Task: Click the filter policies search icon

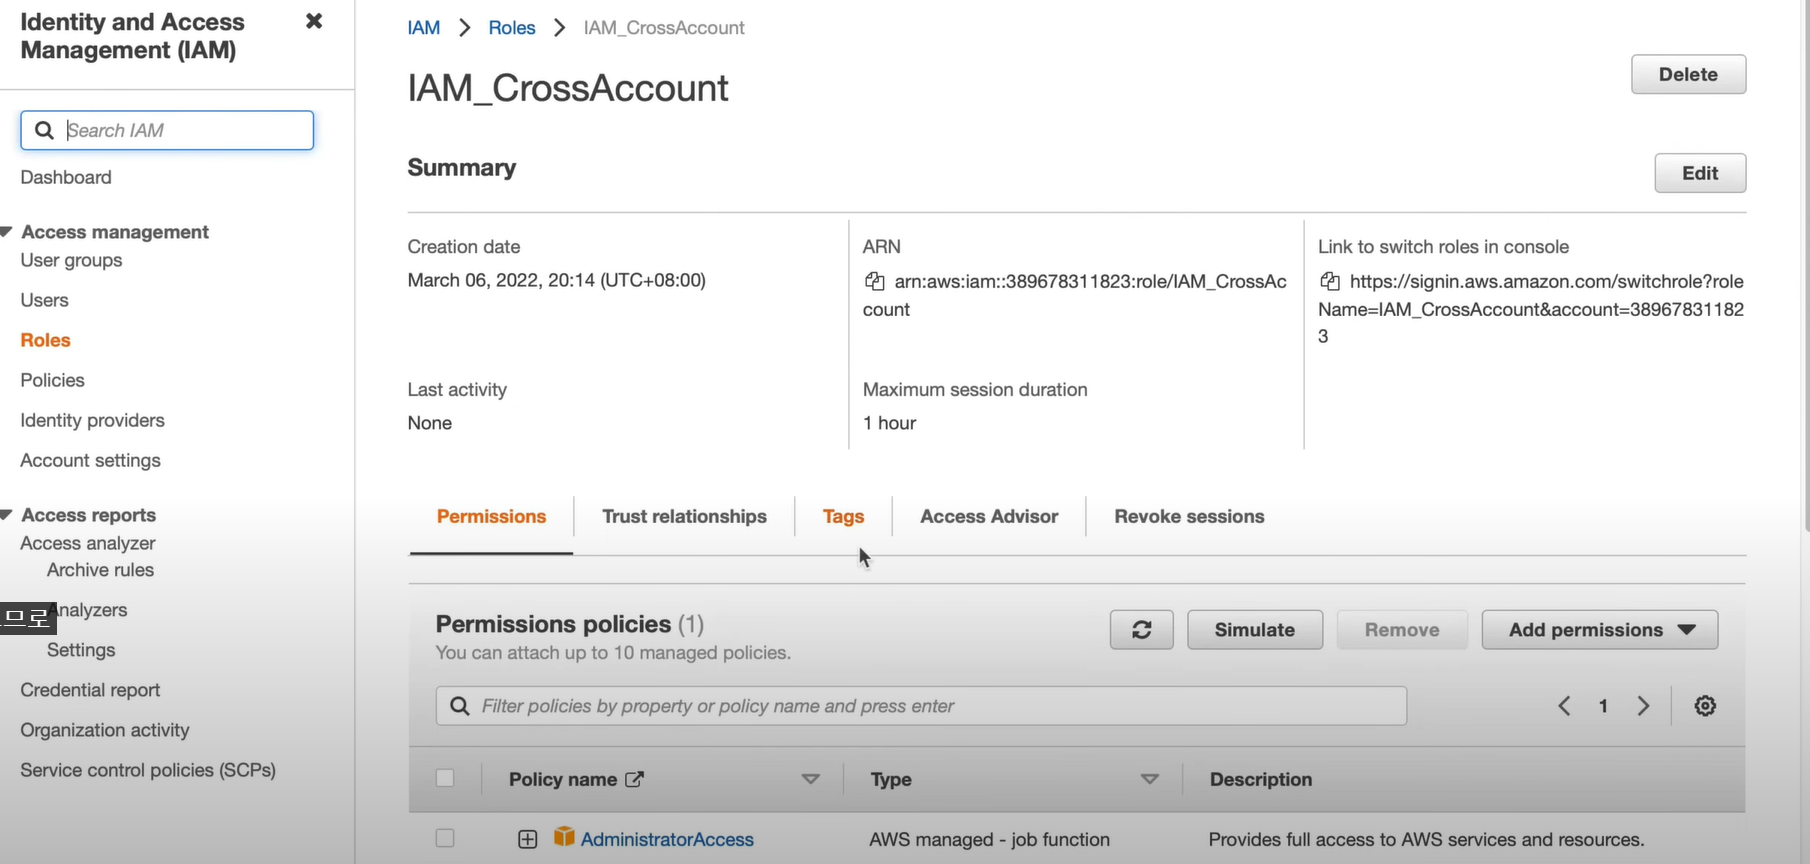Action: click(460, 706)
